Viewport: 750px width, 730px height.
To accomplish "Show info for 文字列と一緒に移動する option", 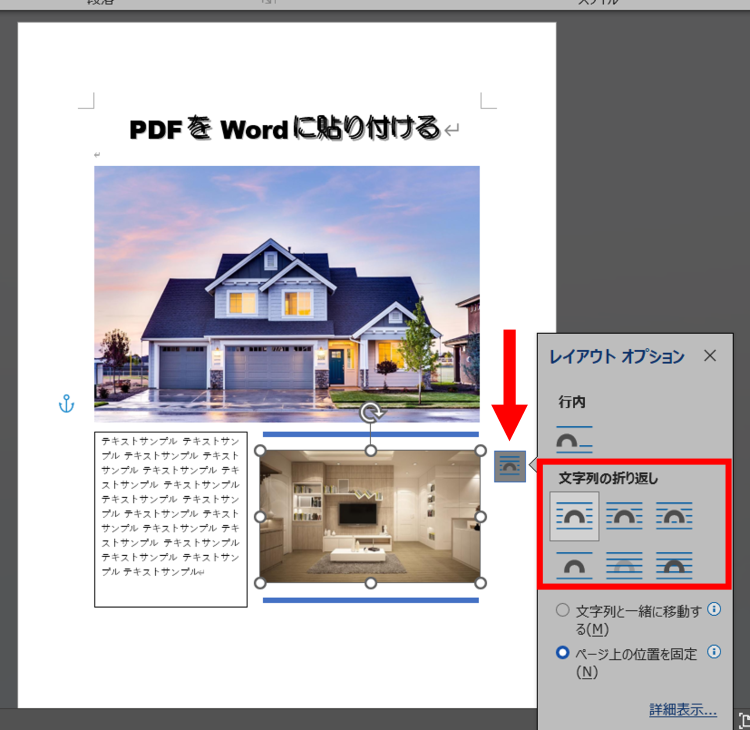I will coord(714,609).
